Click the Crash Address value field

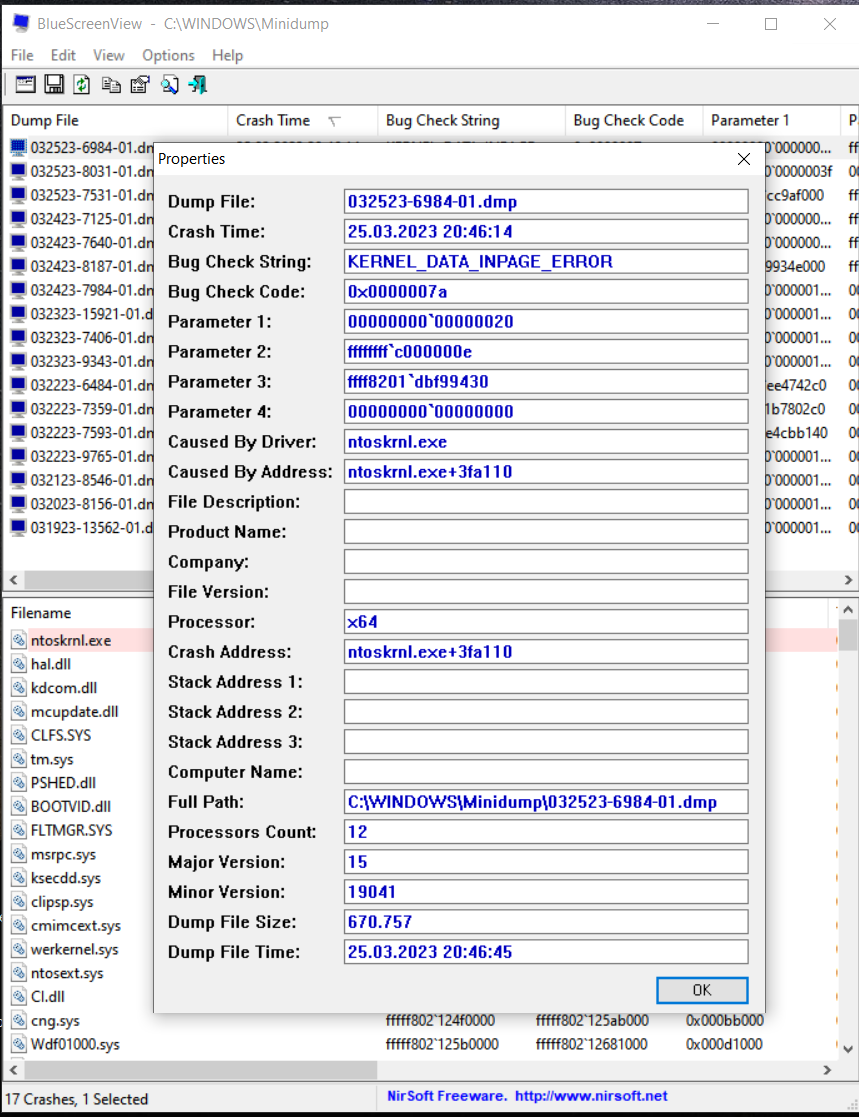click(x=546, y=652)
